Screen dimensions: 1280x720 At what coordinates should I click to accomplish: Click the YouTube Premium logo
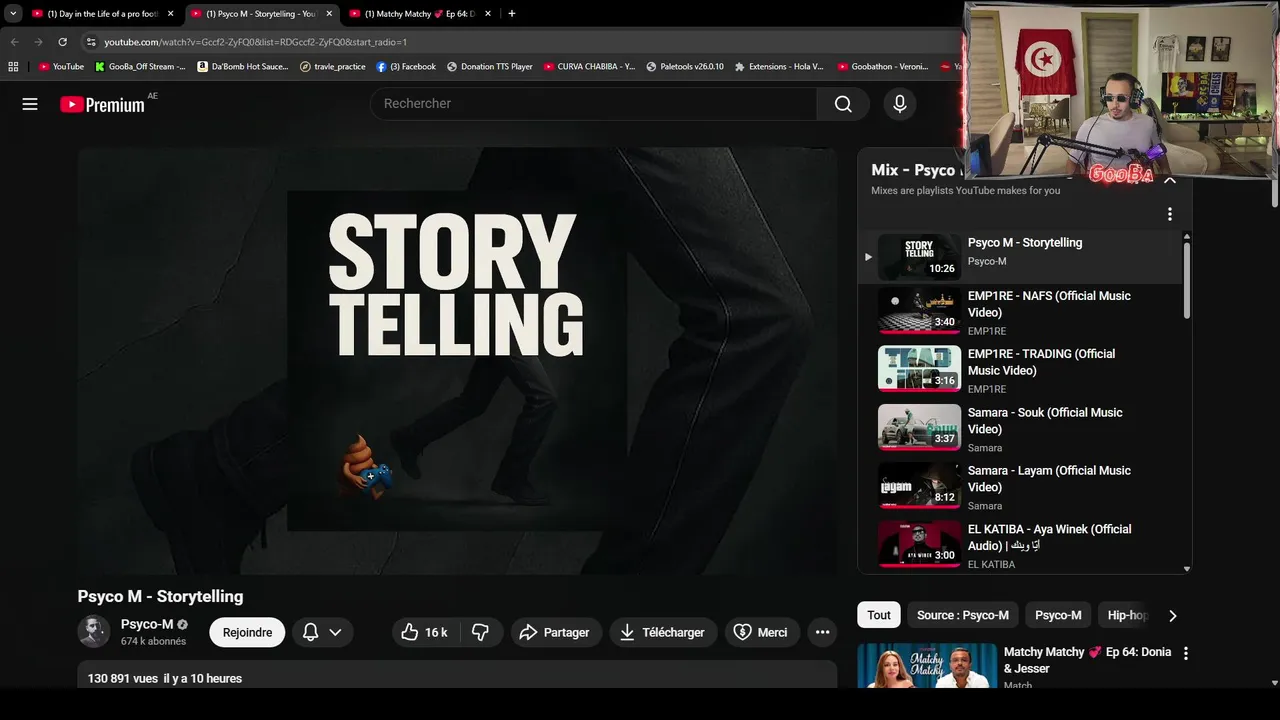point(102,104)
